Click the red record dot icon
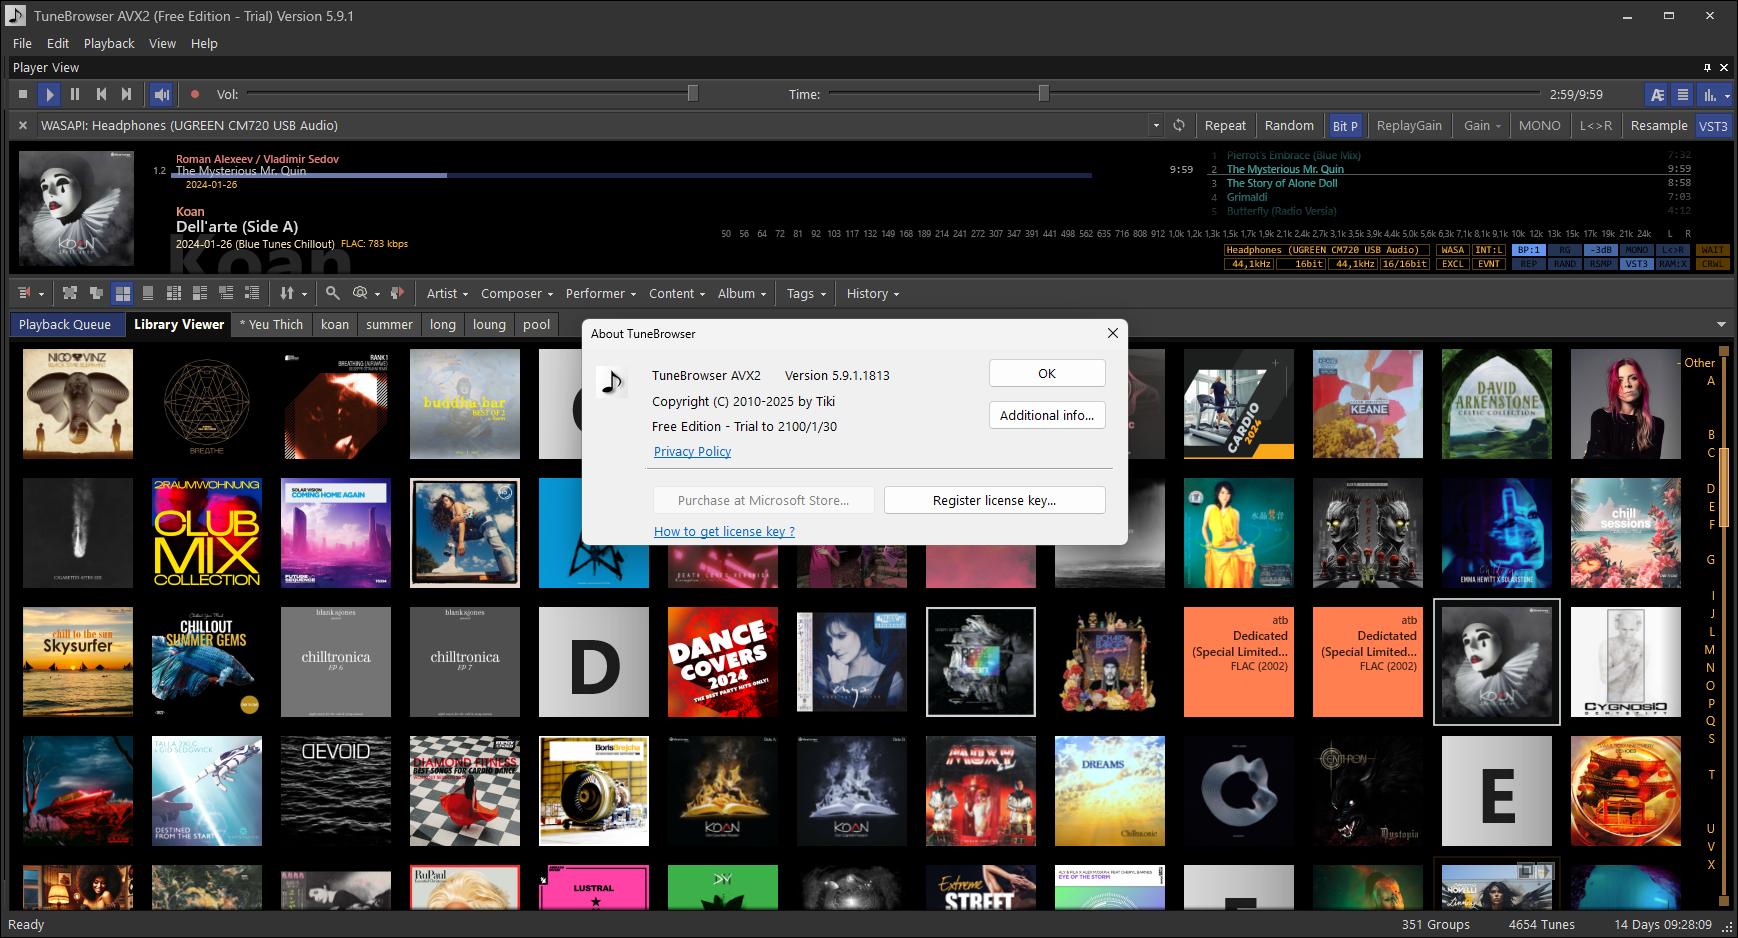The height and width of the screenshot is (938, 1738). click(195, 94)
